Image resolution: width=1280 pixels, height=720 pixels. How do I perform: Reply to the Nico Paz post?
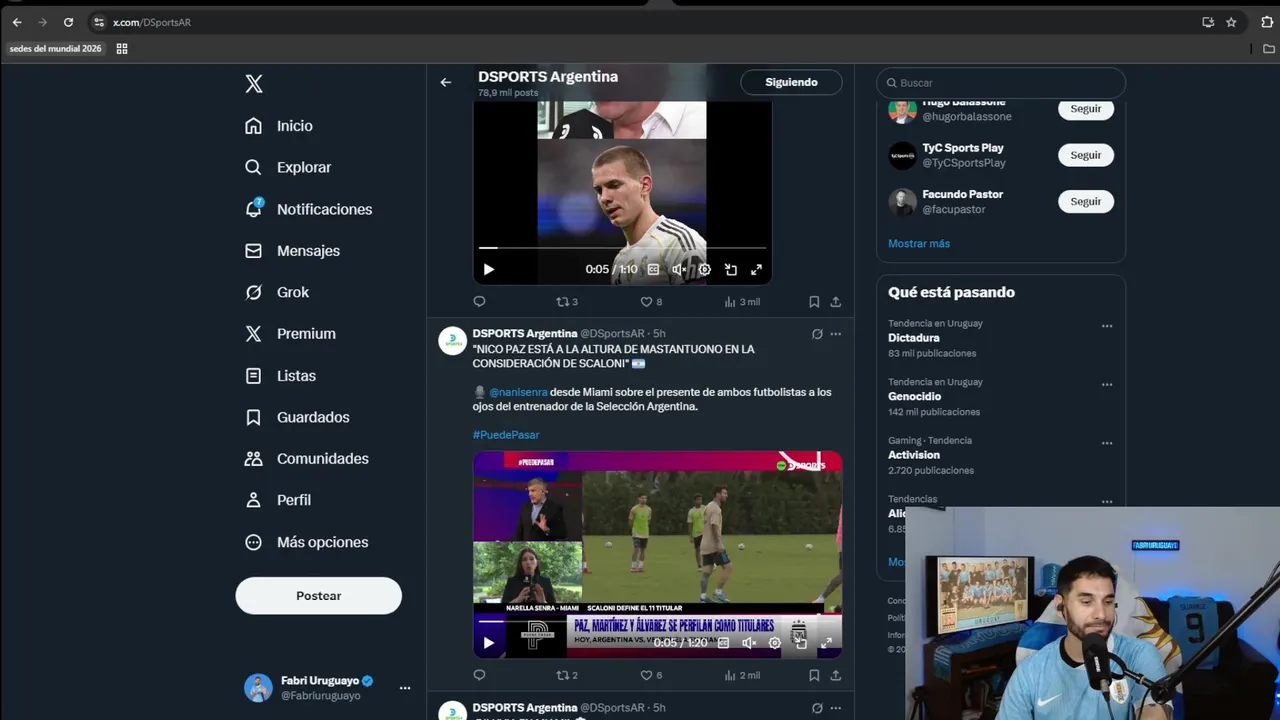tap(479, 675)
